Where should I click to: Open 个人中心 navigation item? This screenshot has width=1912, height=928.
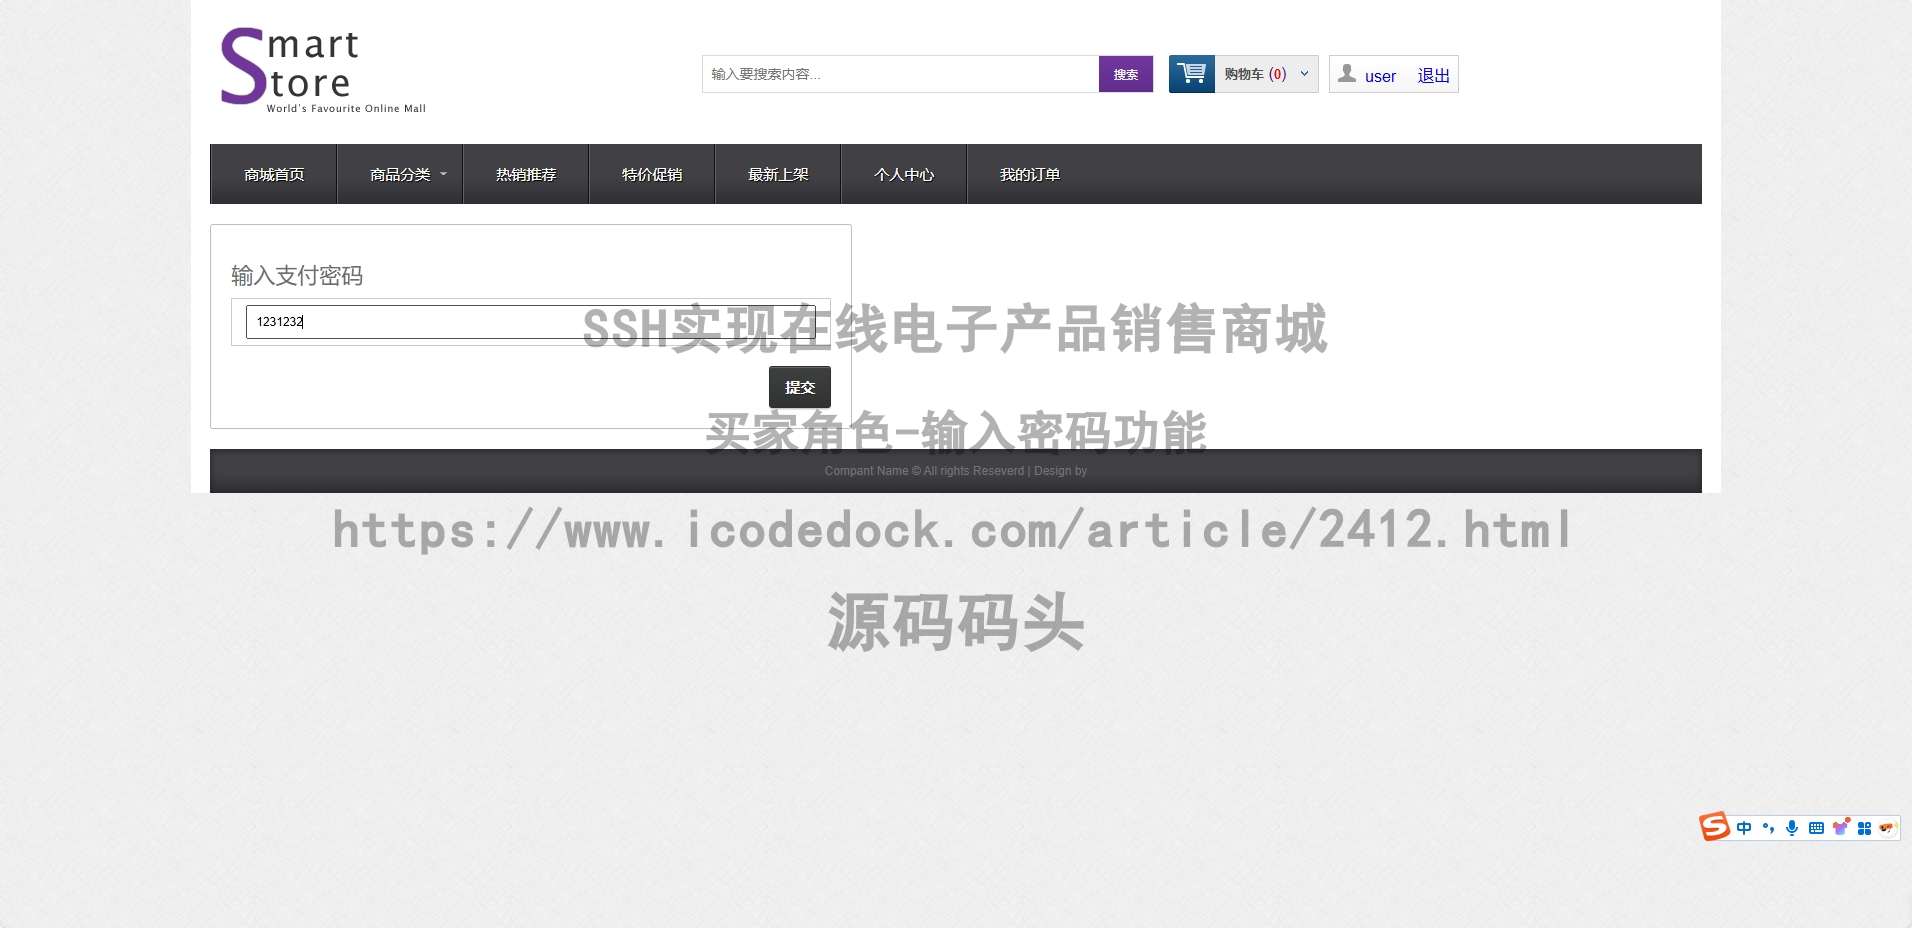(904, 174)
